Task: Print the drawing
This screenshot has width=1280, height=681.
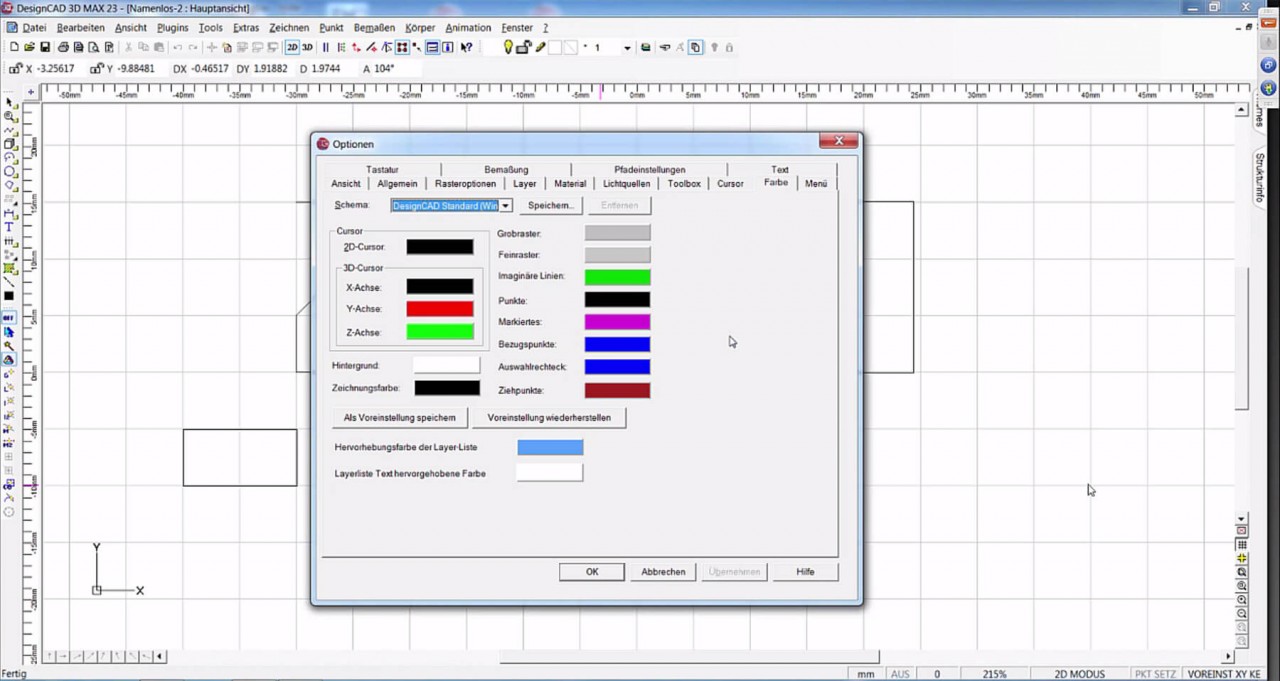Action: 63,48
